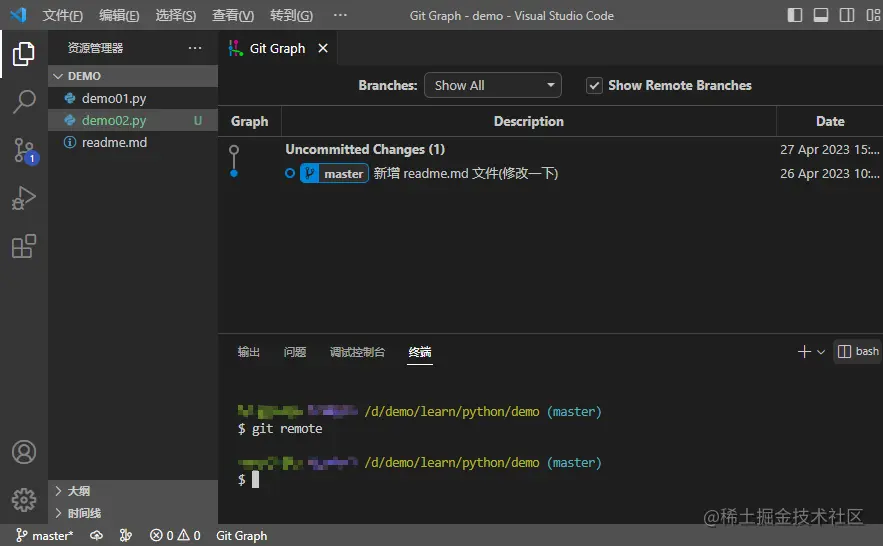Switch to the 输出 panel tab
The image size is (883, 546).
(x=248, y=352)
